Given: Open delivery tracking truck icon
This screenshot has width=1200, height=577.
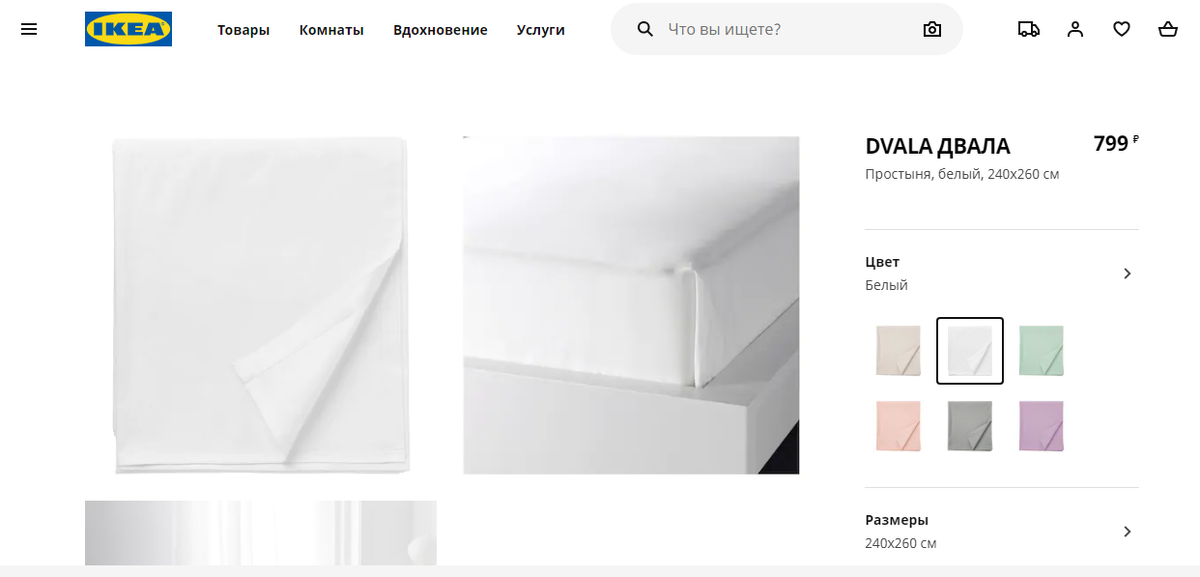Looking at the screenshot, I should pos(1028,29).
